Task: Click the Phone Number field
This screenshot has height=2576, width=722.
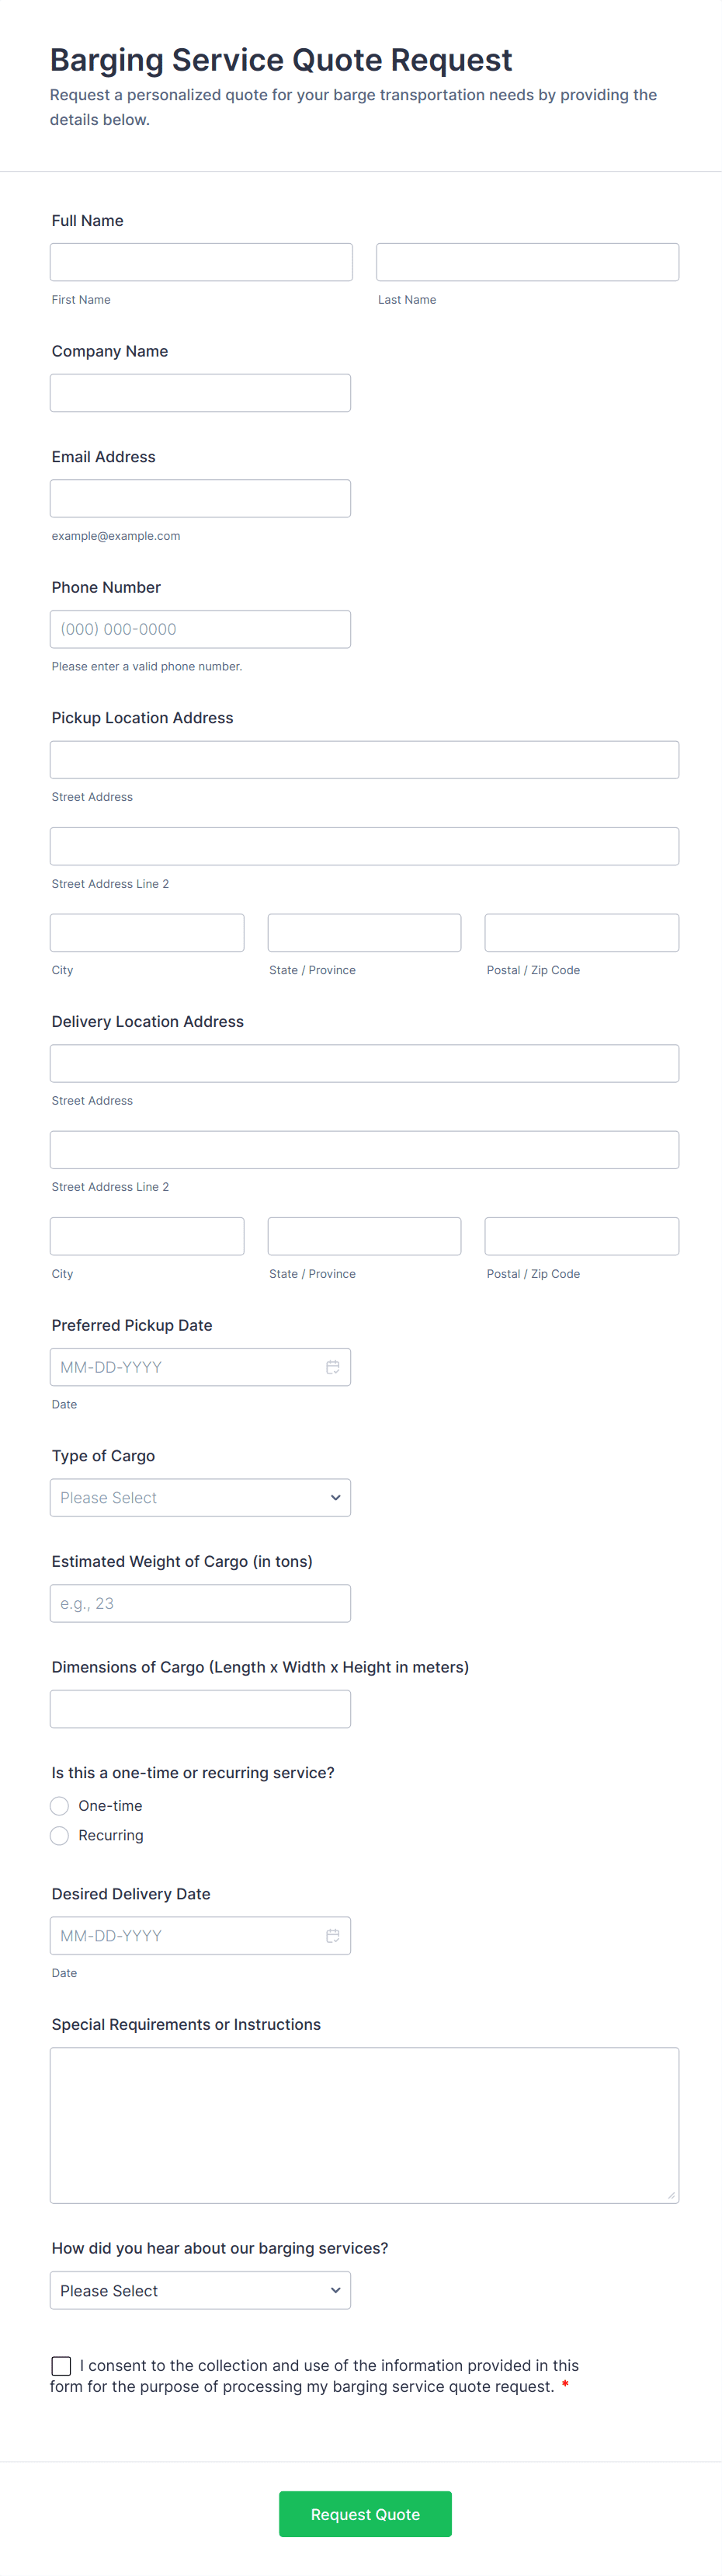Action: click(x=200, y=629)
